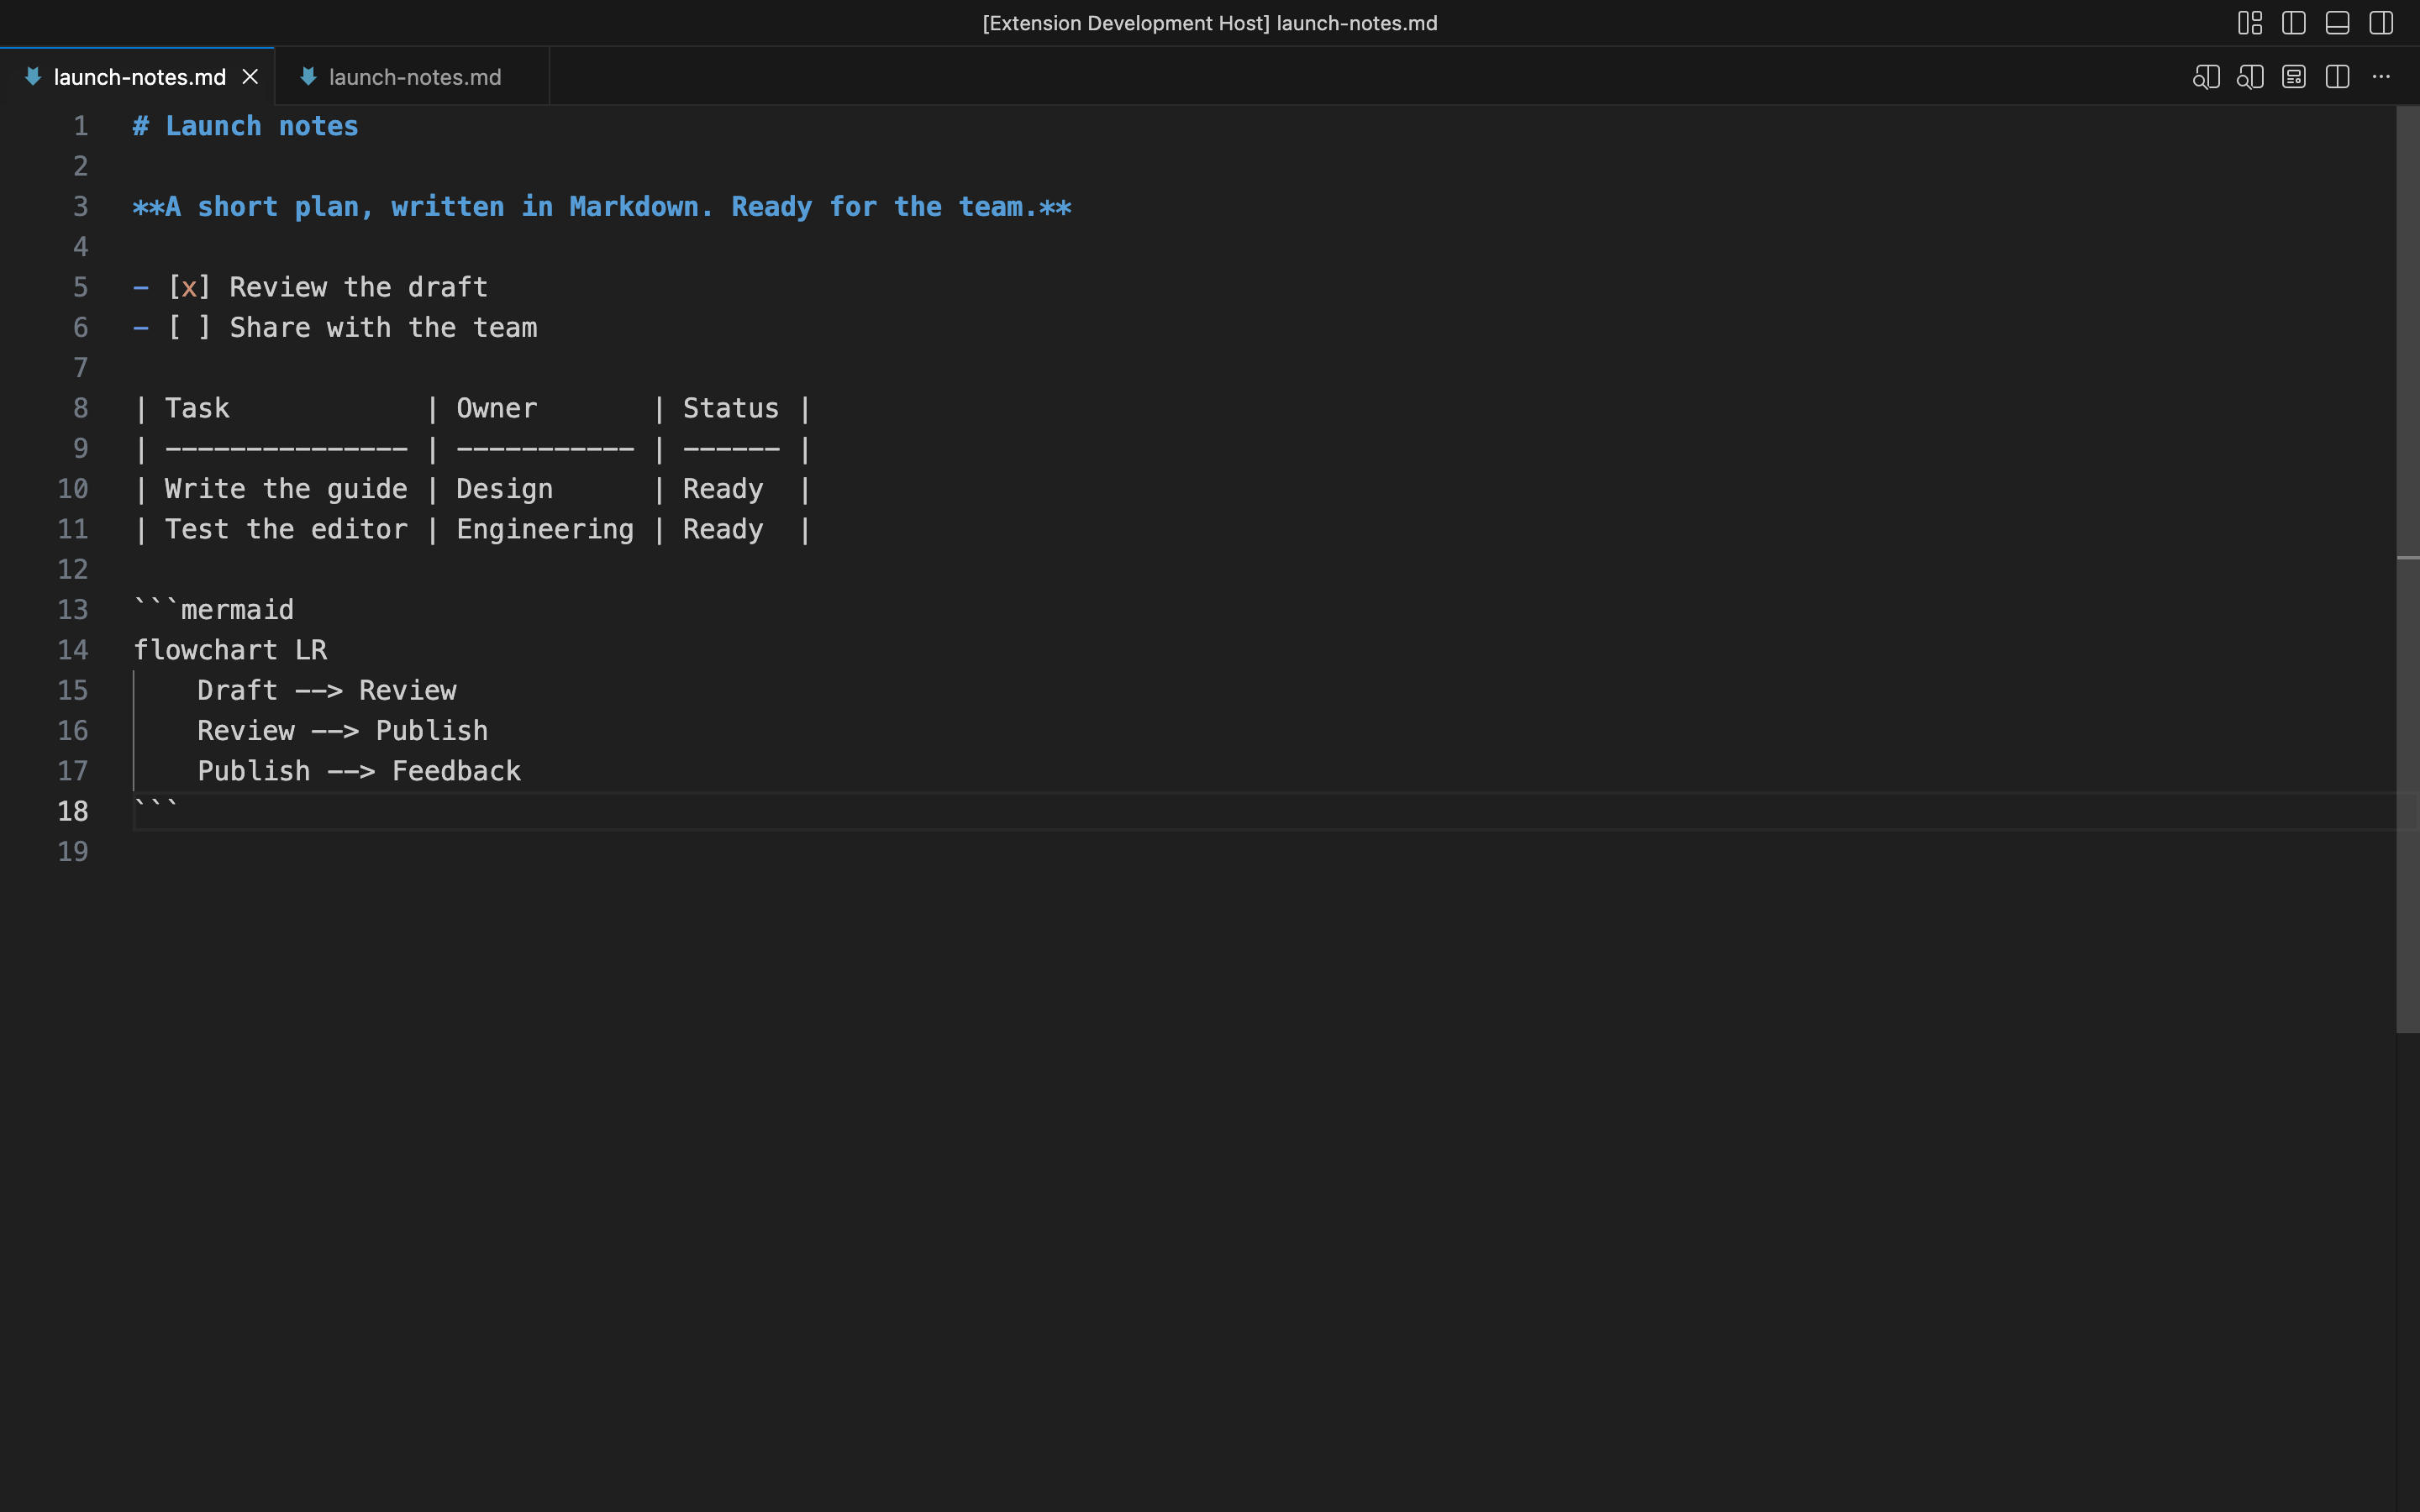Click the 'flowchart LR' line
Viewport: 2420px width, 1512px height.
click(x=230, y=650)
